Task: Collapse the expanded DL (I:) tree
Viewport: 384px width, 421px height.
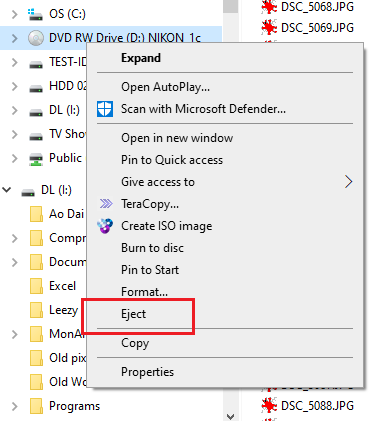Action: (x=7, y=190)
